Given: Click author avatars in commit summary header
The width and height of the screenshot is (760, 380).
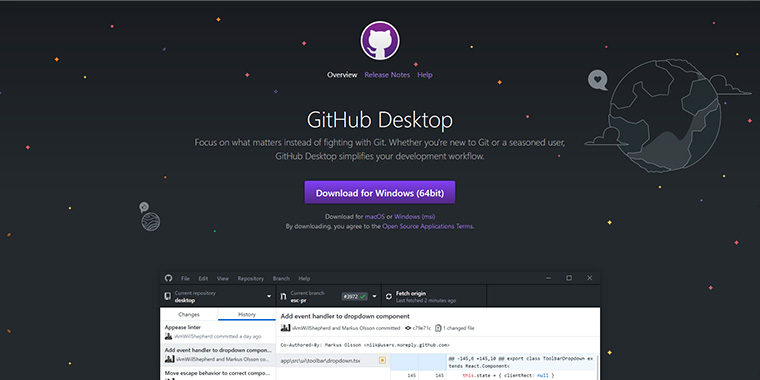Looking at the screenshot, I should pyautogui.click(x=285, y=328).
